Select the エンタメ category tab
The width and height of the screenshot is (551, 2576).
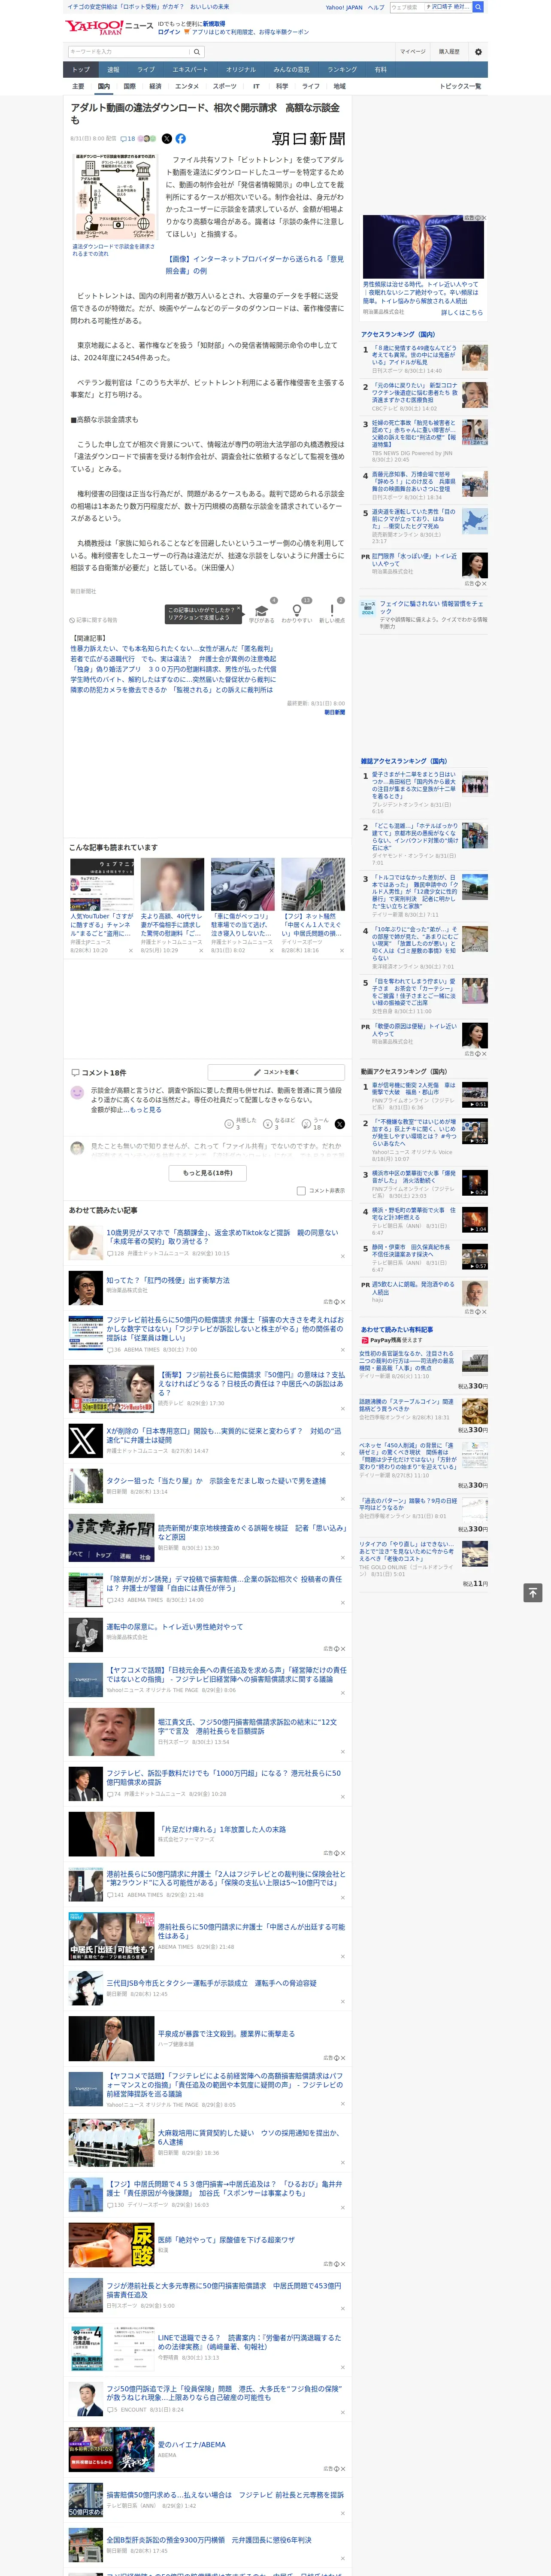187,86
